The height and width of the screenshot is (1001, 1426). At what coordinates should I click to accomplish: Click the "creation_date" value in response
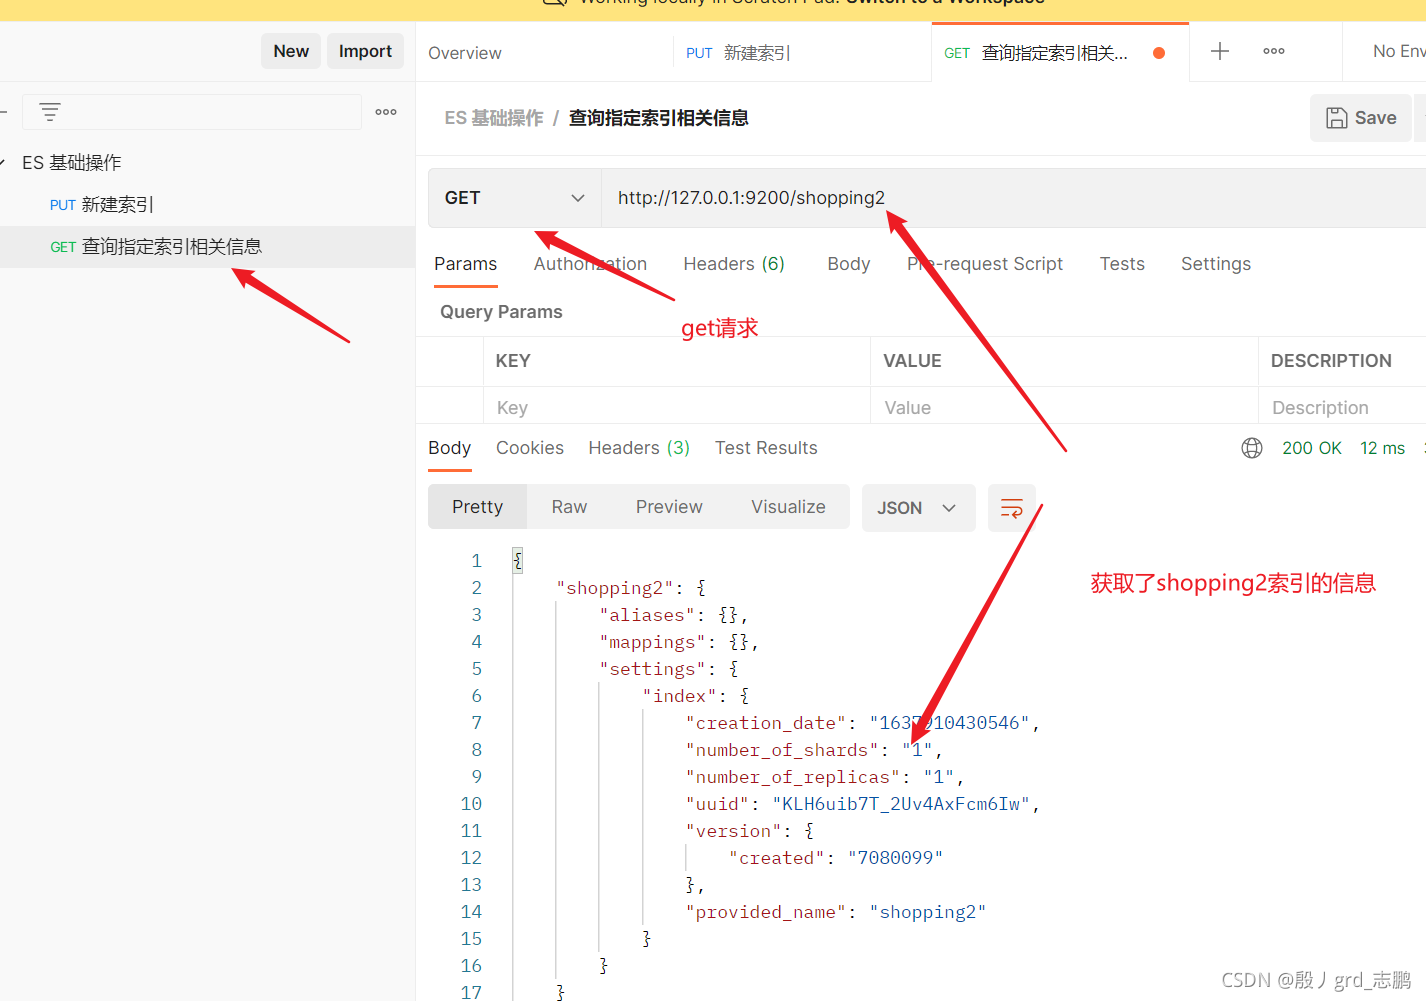(x=949, y=723)
